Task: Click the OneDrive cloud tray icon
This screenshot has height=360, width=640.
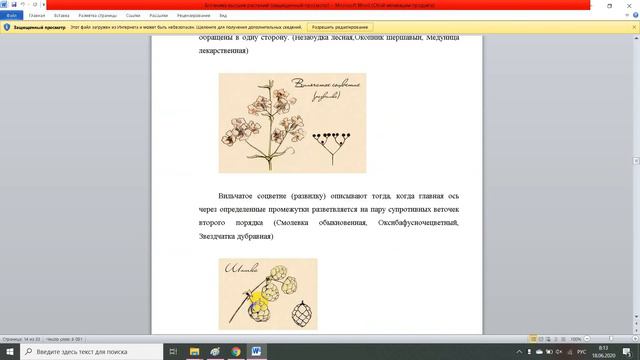Action: pos(539,351)
